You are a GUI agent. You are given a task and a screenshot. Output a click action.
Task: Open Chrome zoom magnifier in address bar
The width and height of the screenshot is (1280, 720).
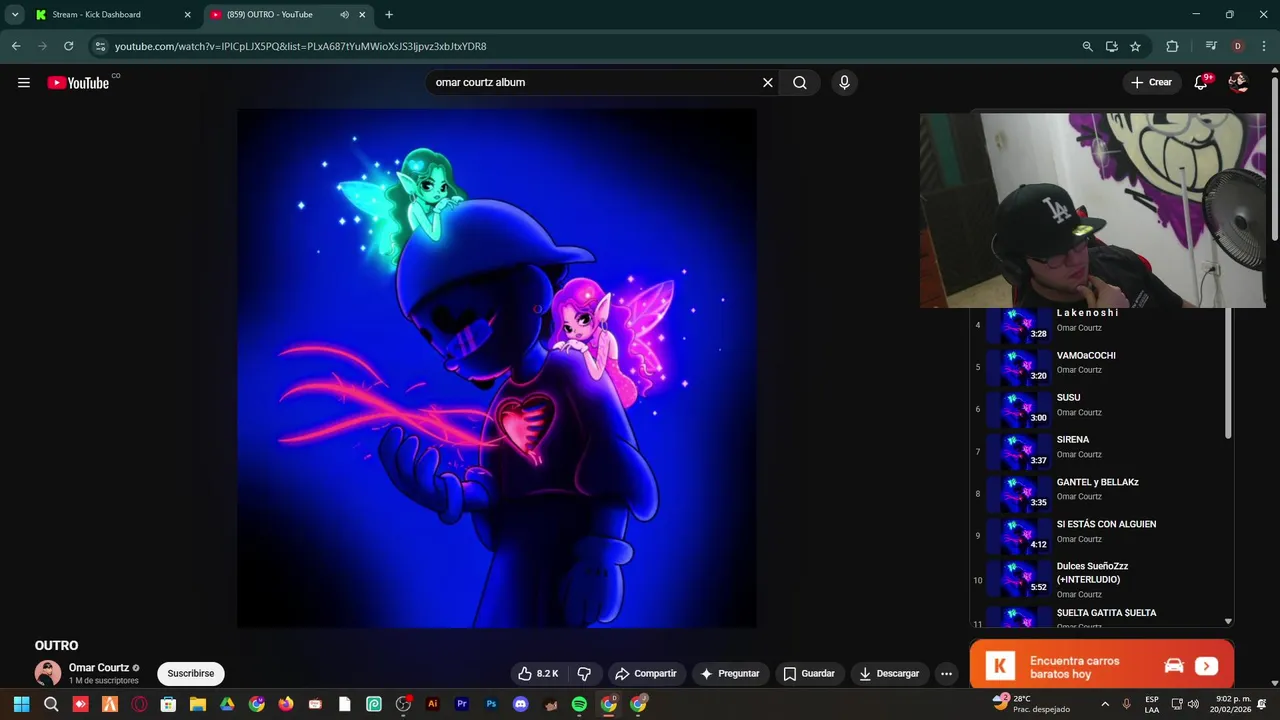(1087, 46)
